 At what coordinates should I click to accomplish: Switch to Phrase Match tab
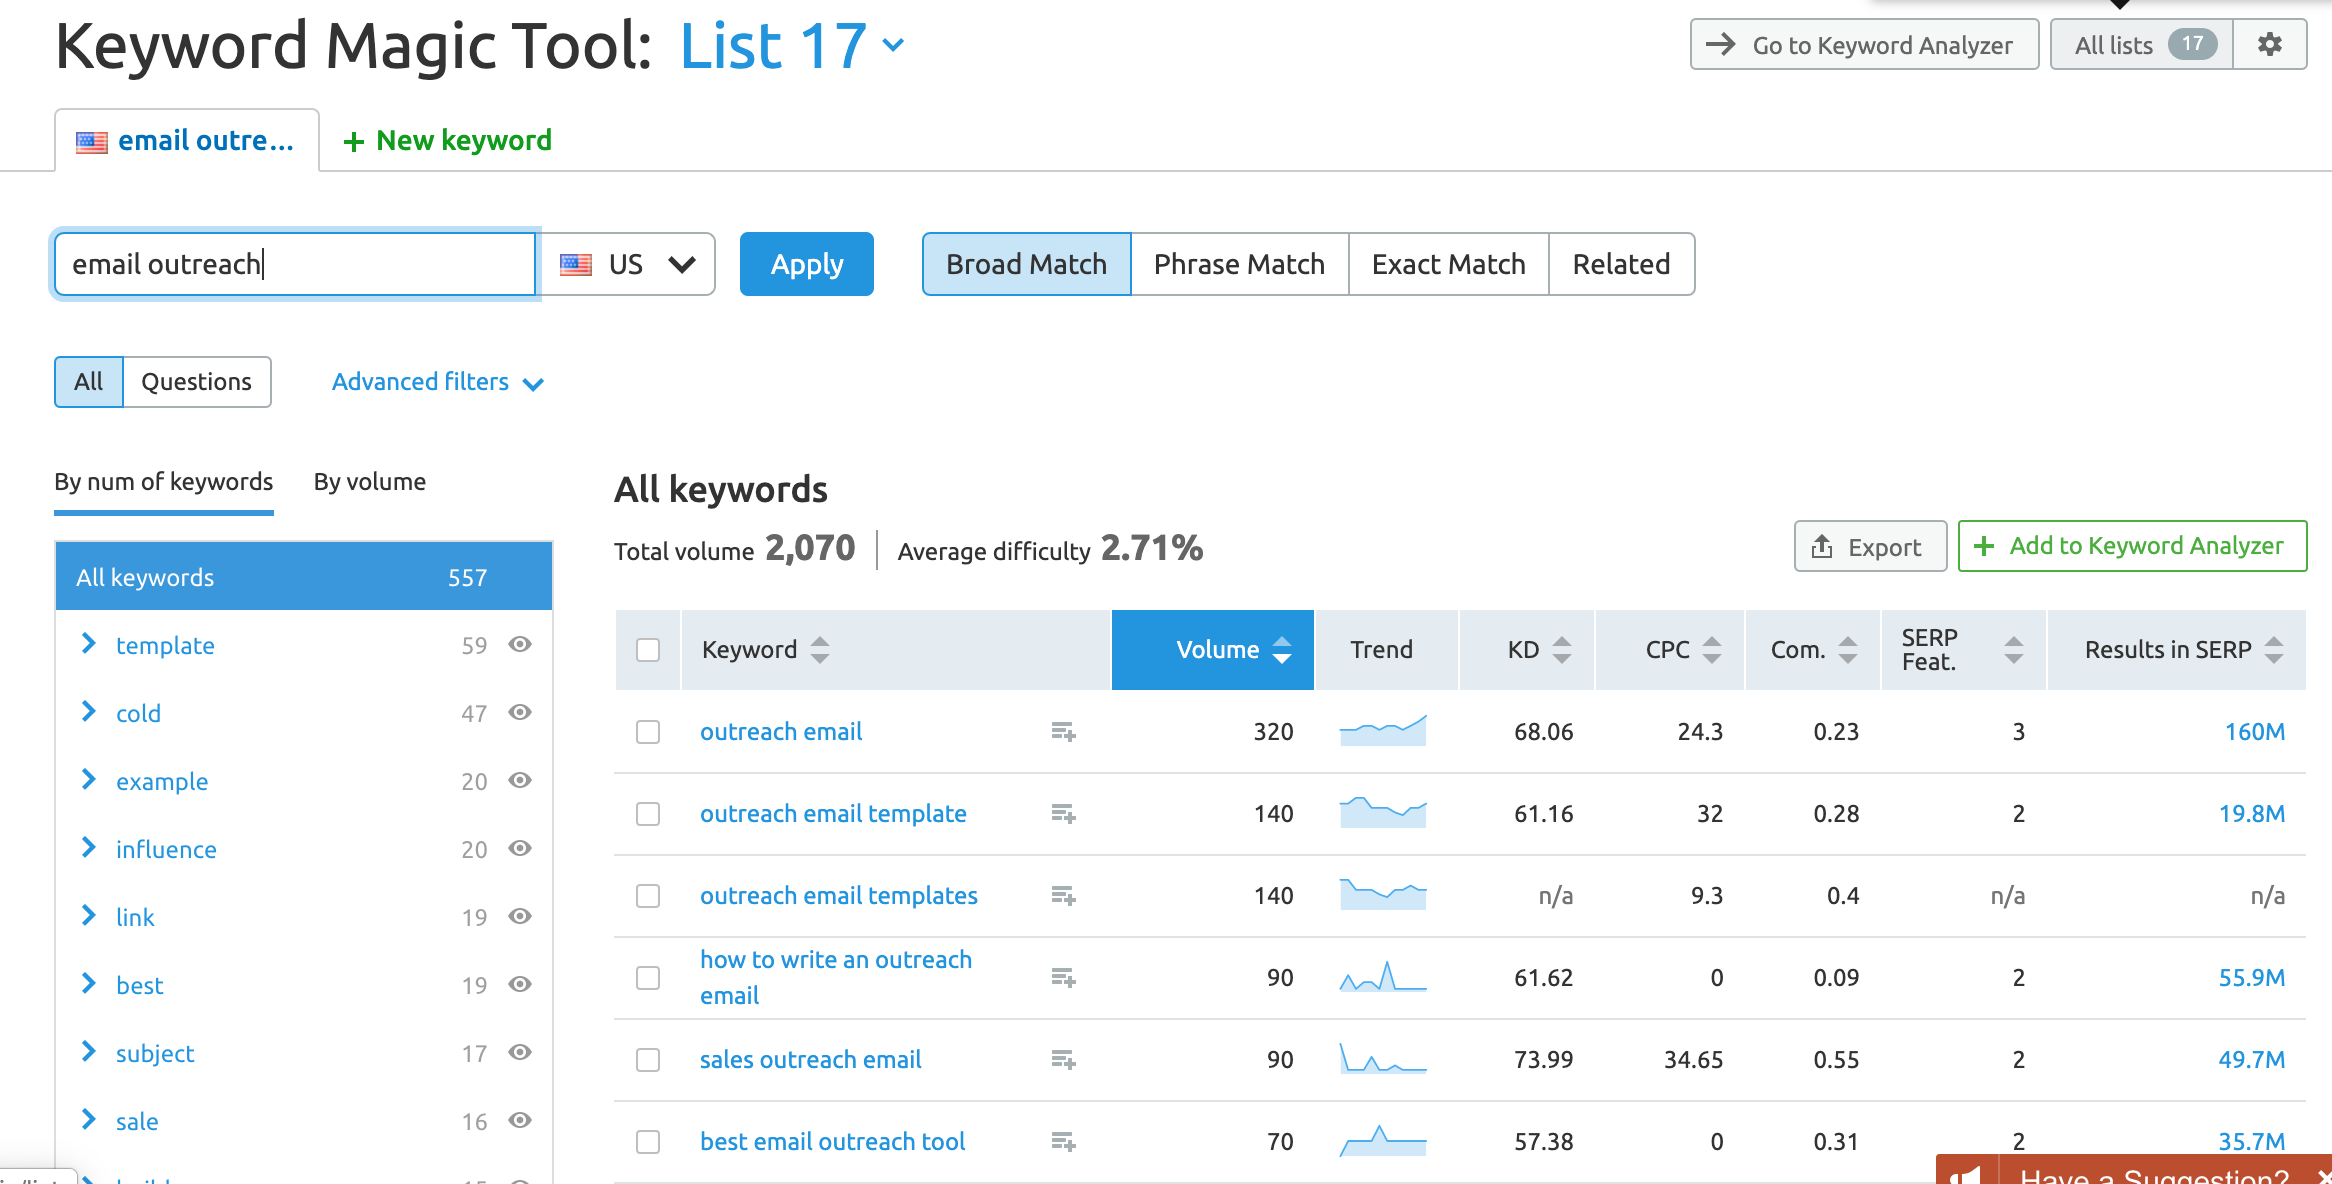[x=1238, y=265]
